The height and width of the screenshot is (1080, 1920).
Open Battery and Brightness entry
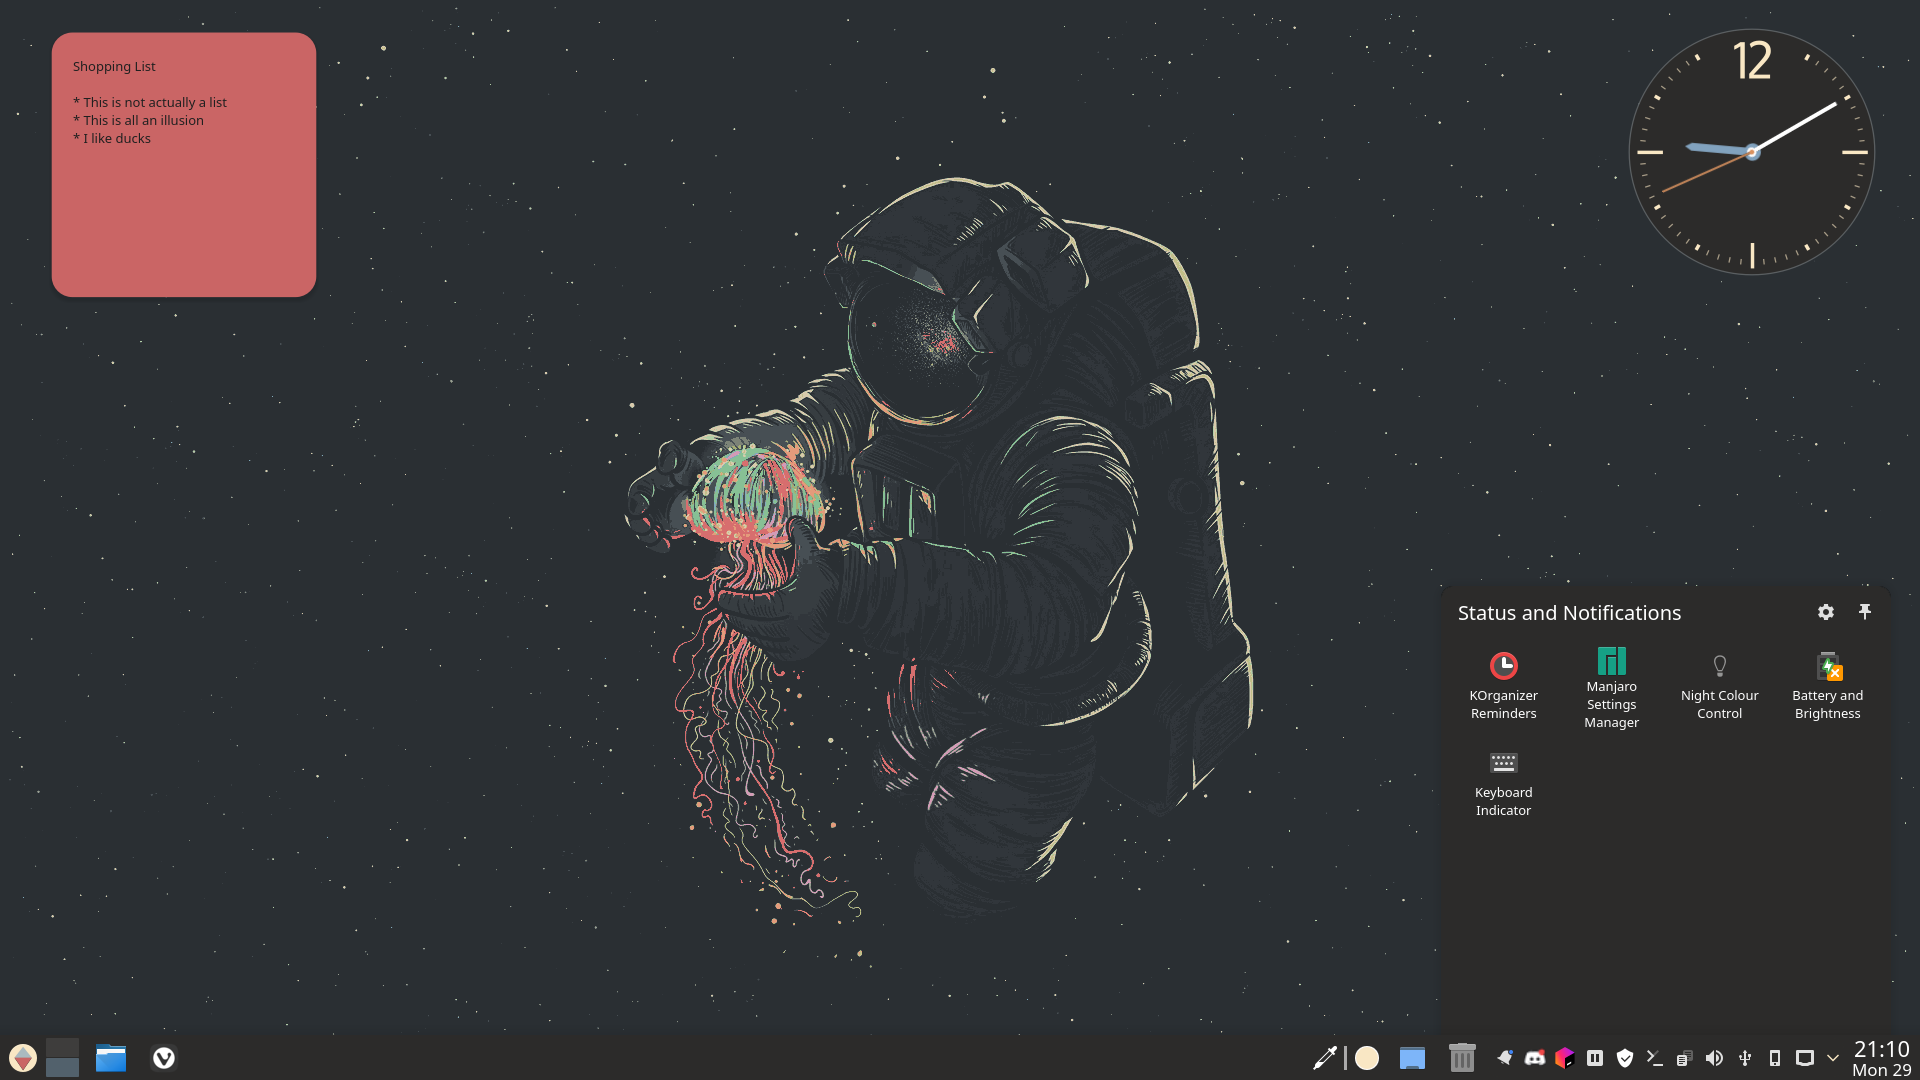pyautogui.click(x=1828, y=686)
